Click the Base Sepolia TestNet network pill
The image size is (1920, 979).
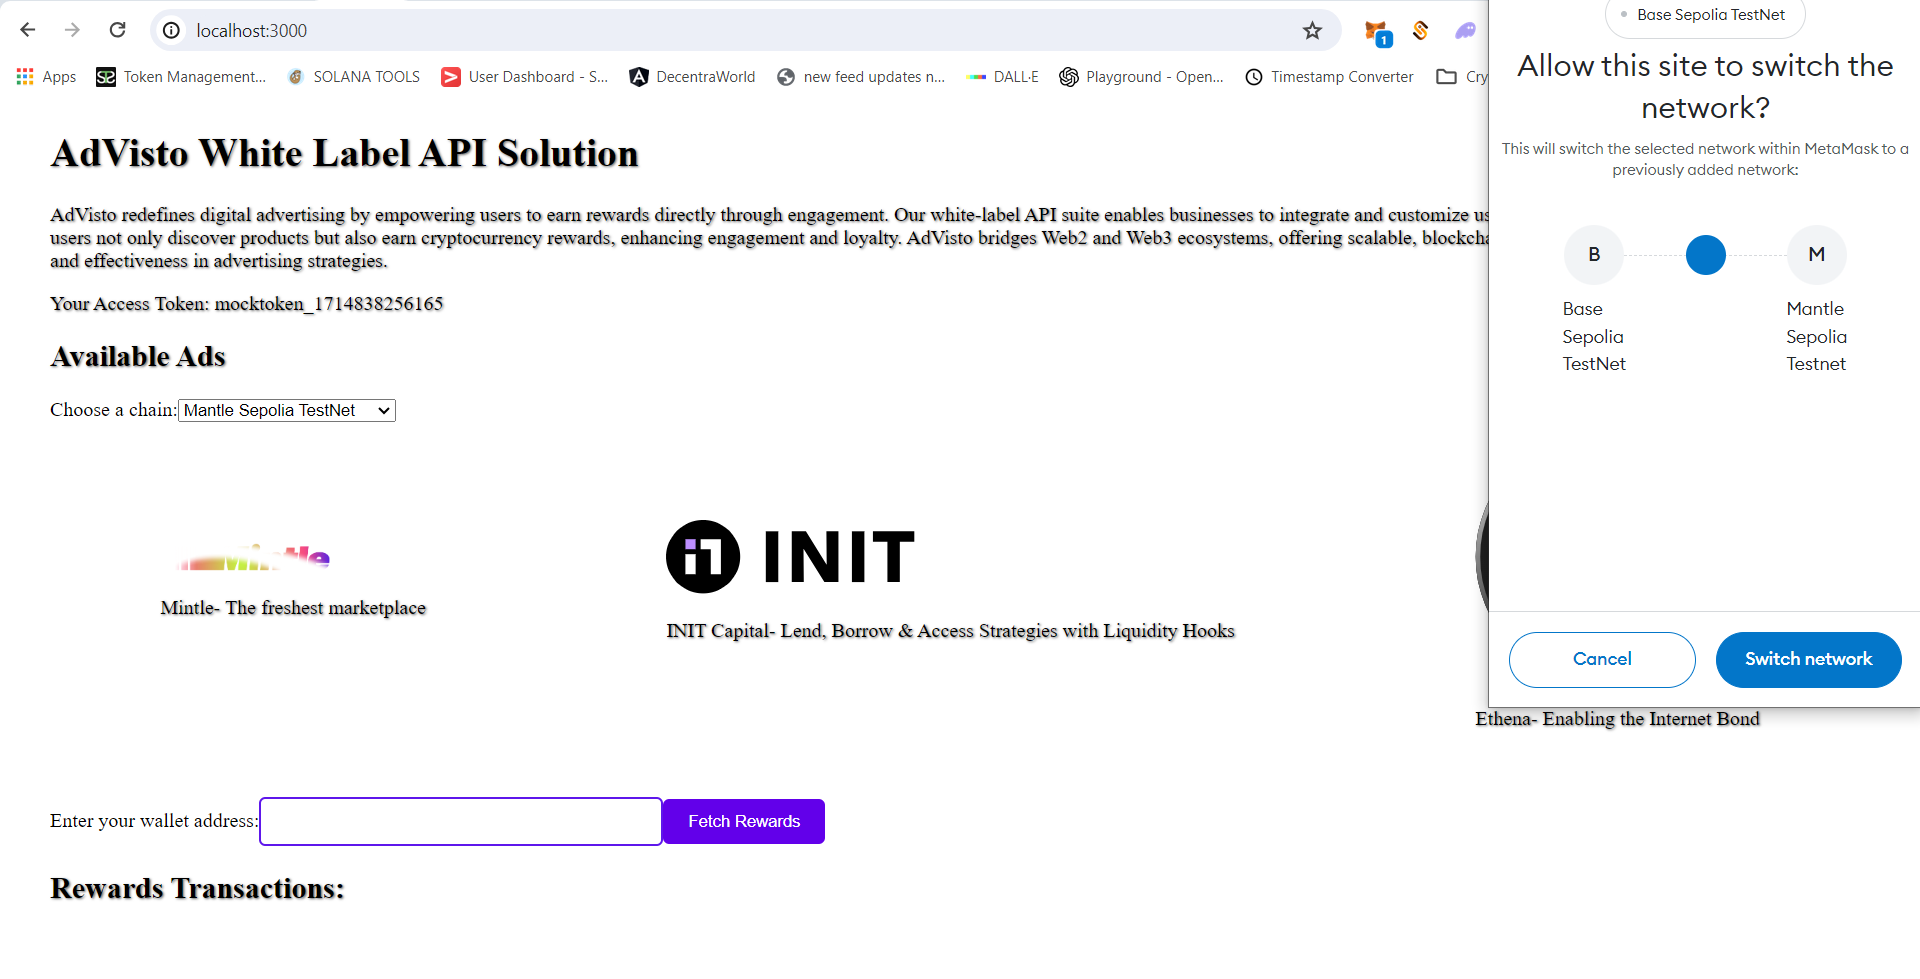[1705, 15]
